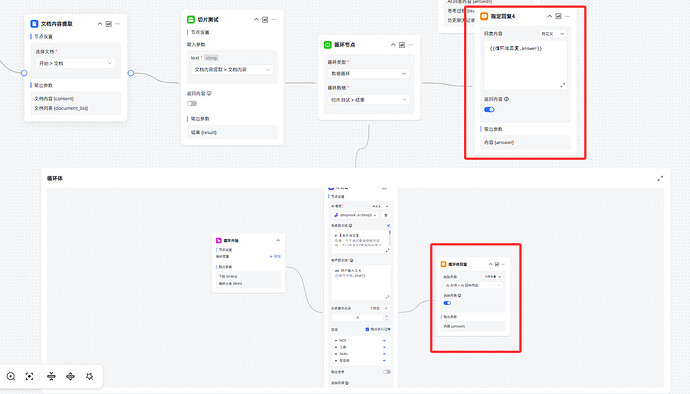The width and height of the screenshot is (690, 394).
Task: Collapse the 指定回复4 node
Action: pos(550,16)
